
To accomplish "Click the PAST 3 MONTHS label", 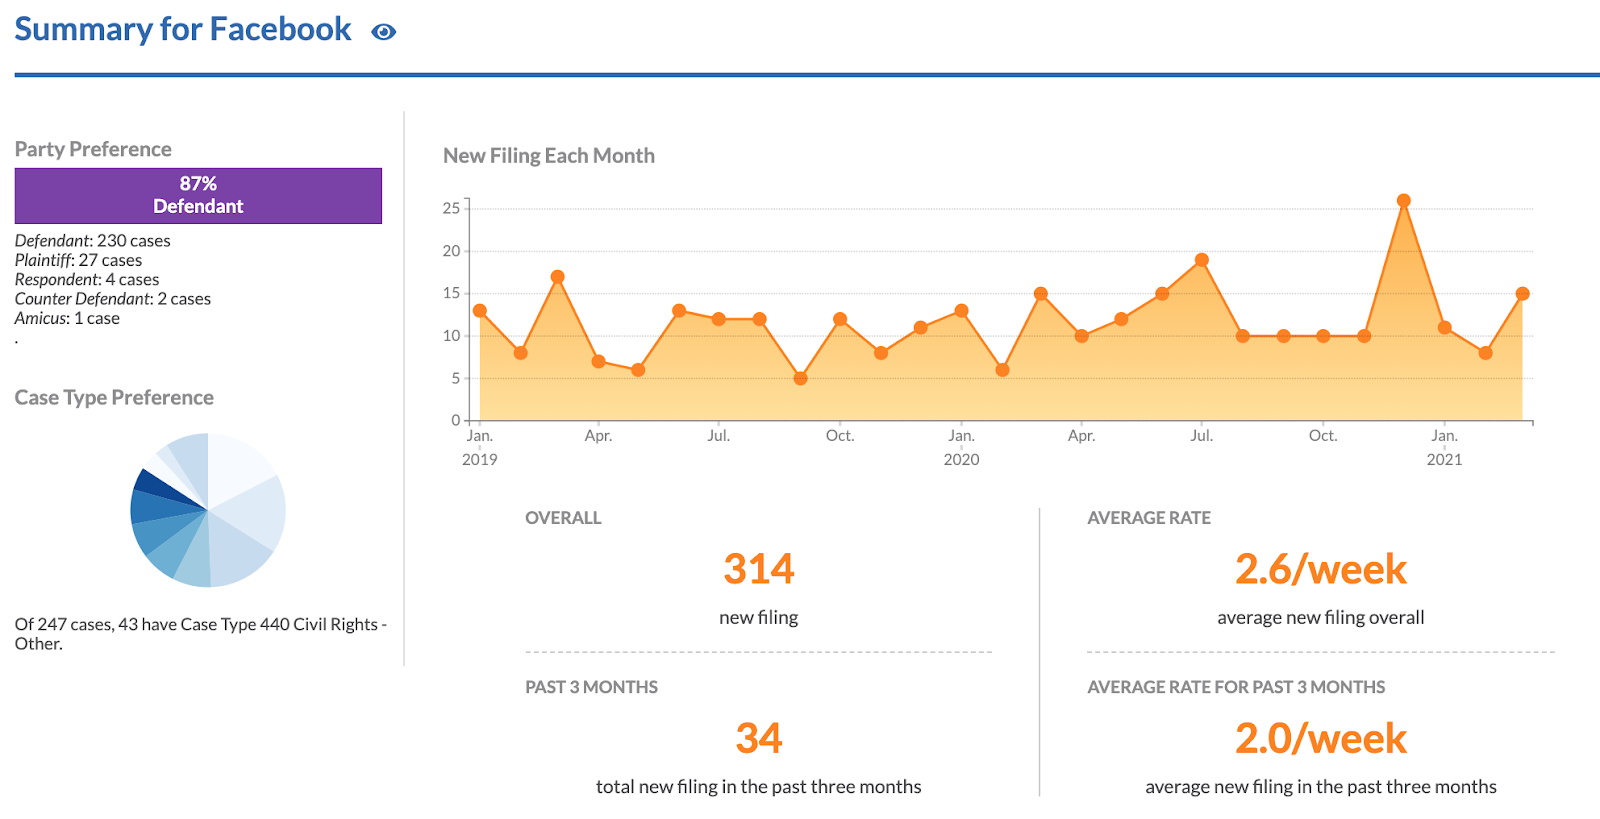I will pyautogui.click(x=591, y=687).
